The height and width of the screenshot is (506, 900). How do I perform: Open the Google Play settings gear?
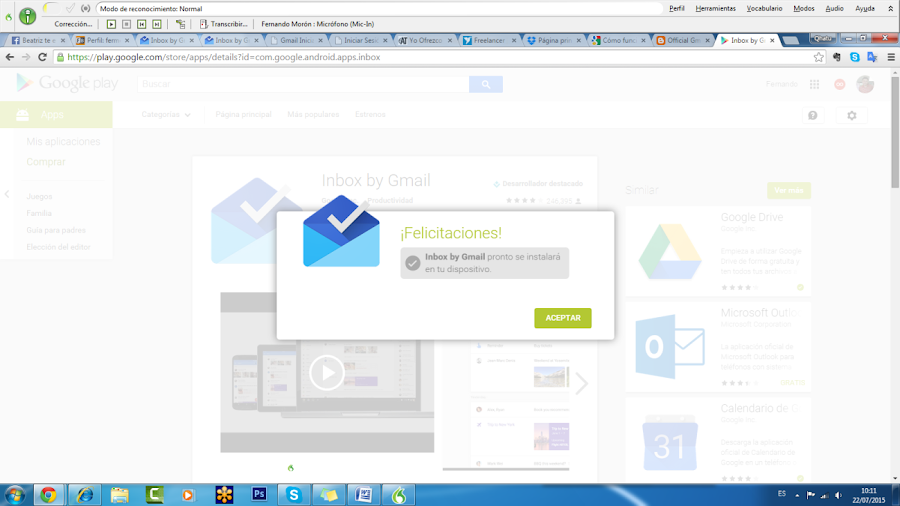[x=852, y=115]
